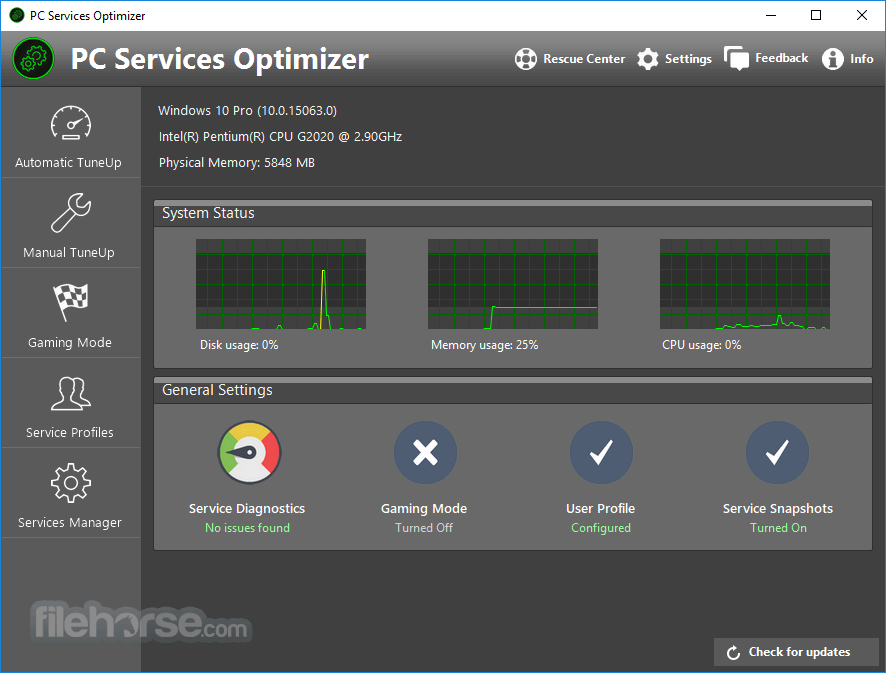Click the System Status panel header
886x673 pixels.
click(513, 213)
